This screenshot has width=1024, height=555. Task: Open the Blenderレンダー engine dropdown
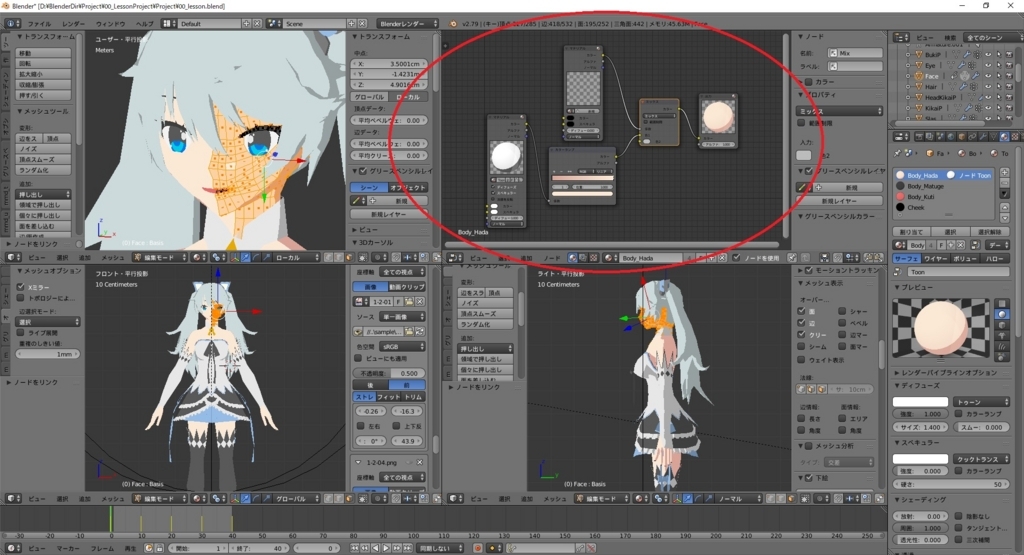(408, 24)
